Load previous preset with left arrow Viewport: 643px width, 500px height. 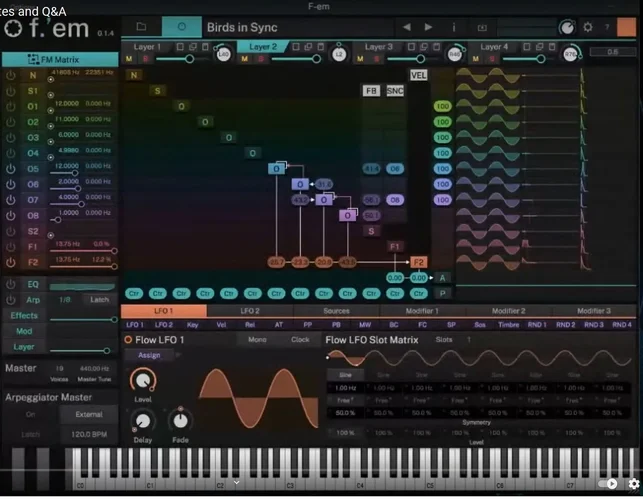[407, 27]
